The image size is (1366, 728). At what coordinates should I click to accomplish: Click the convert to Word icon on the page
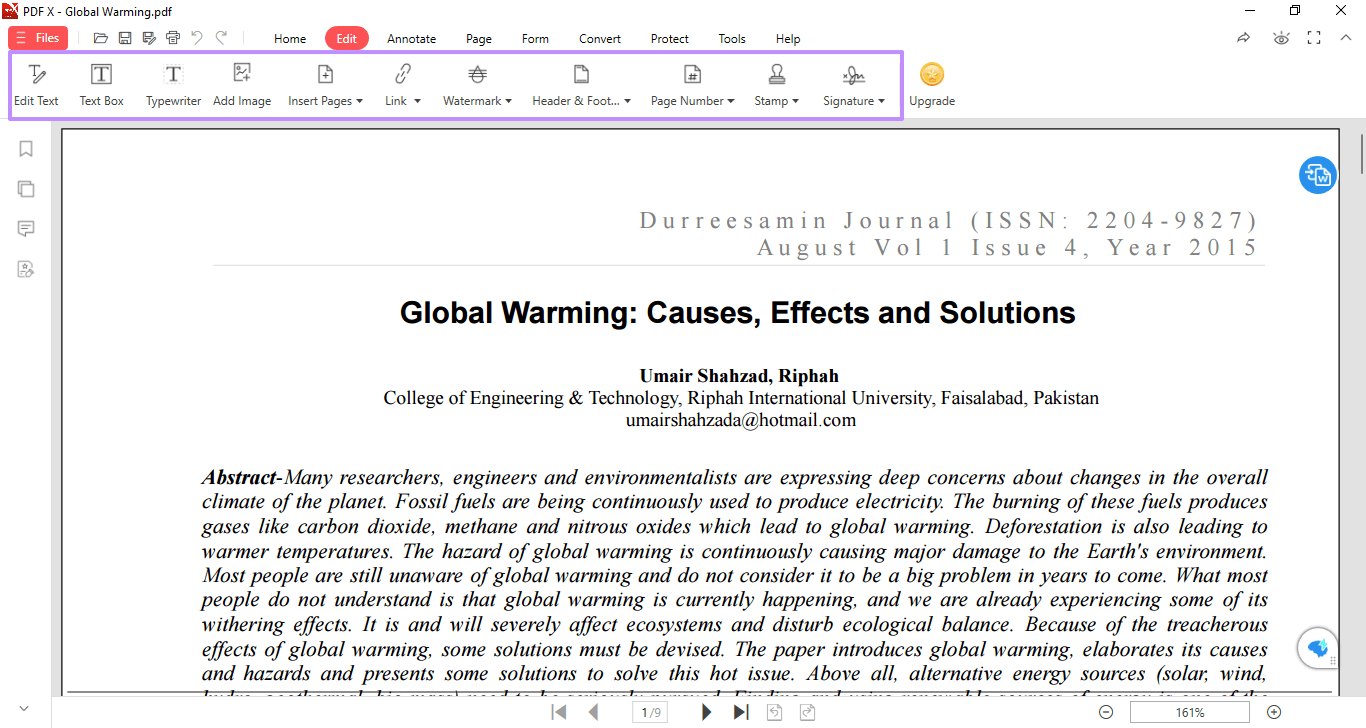pos(1317,175)
